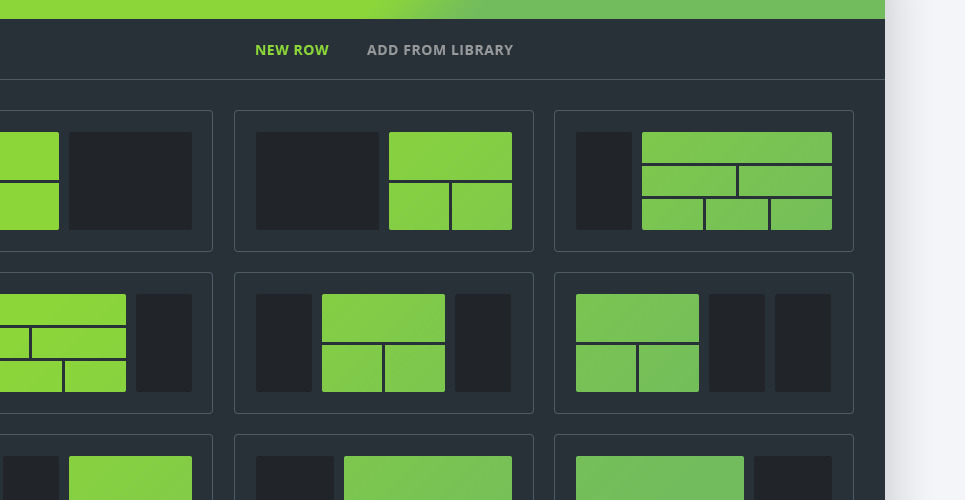Click the full-width green bar atop the three-tier grid
Viewport: 965px width, 500px height.
[736, 147]
